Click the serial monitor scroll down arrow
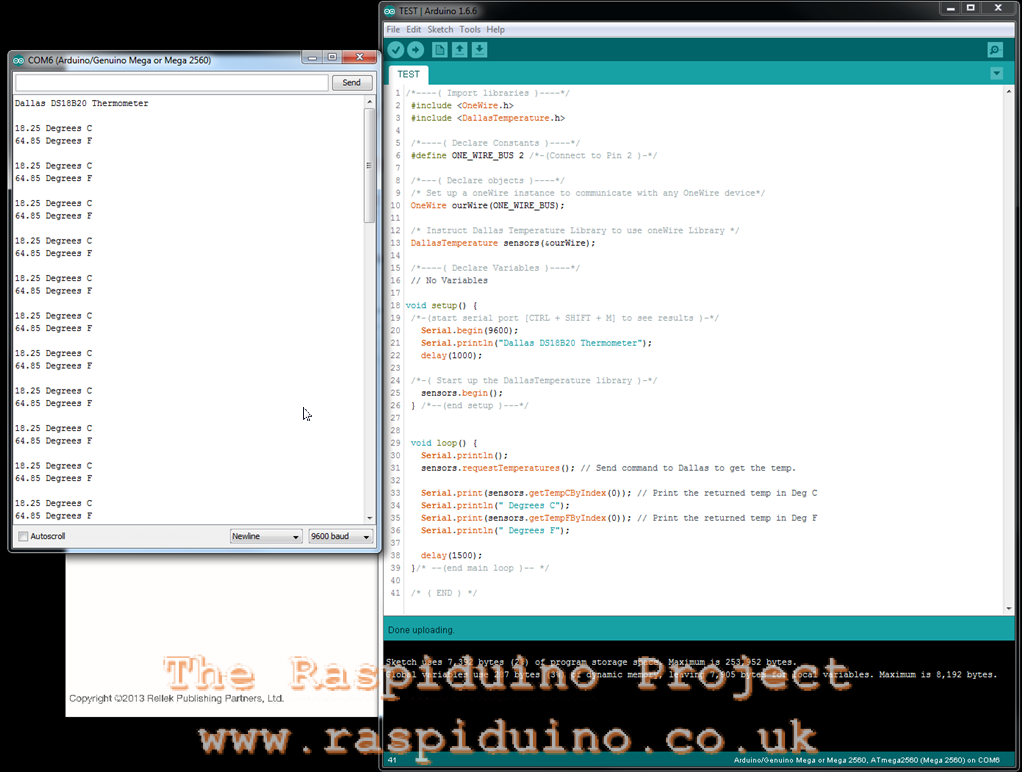1022x772 pixels. pos(370,518)
